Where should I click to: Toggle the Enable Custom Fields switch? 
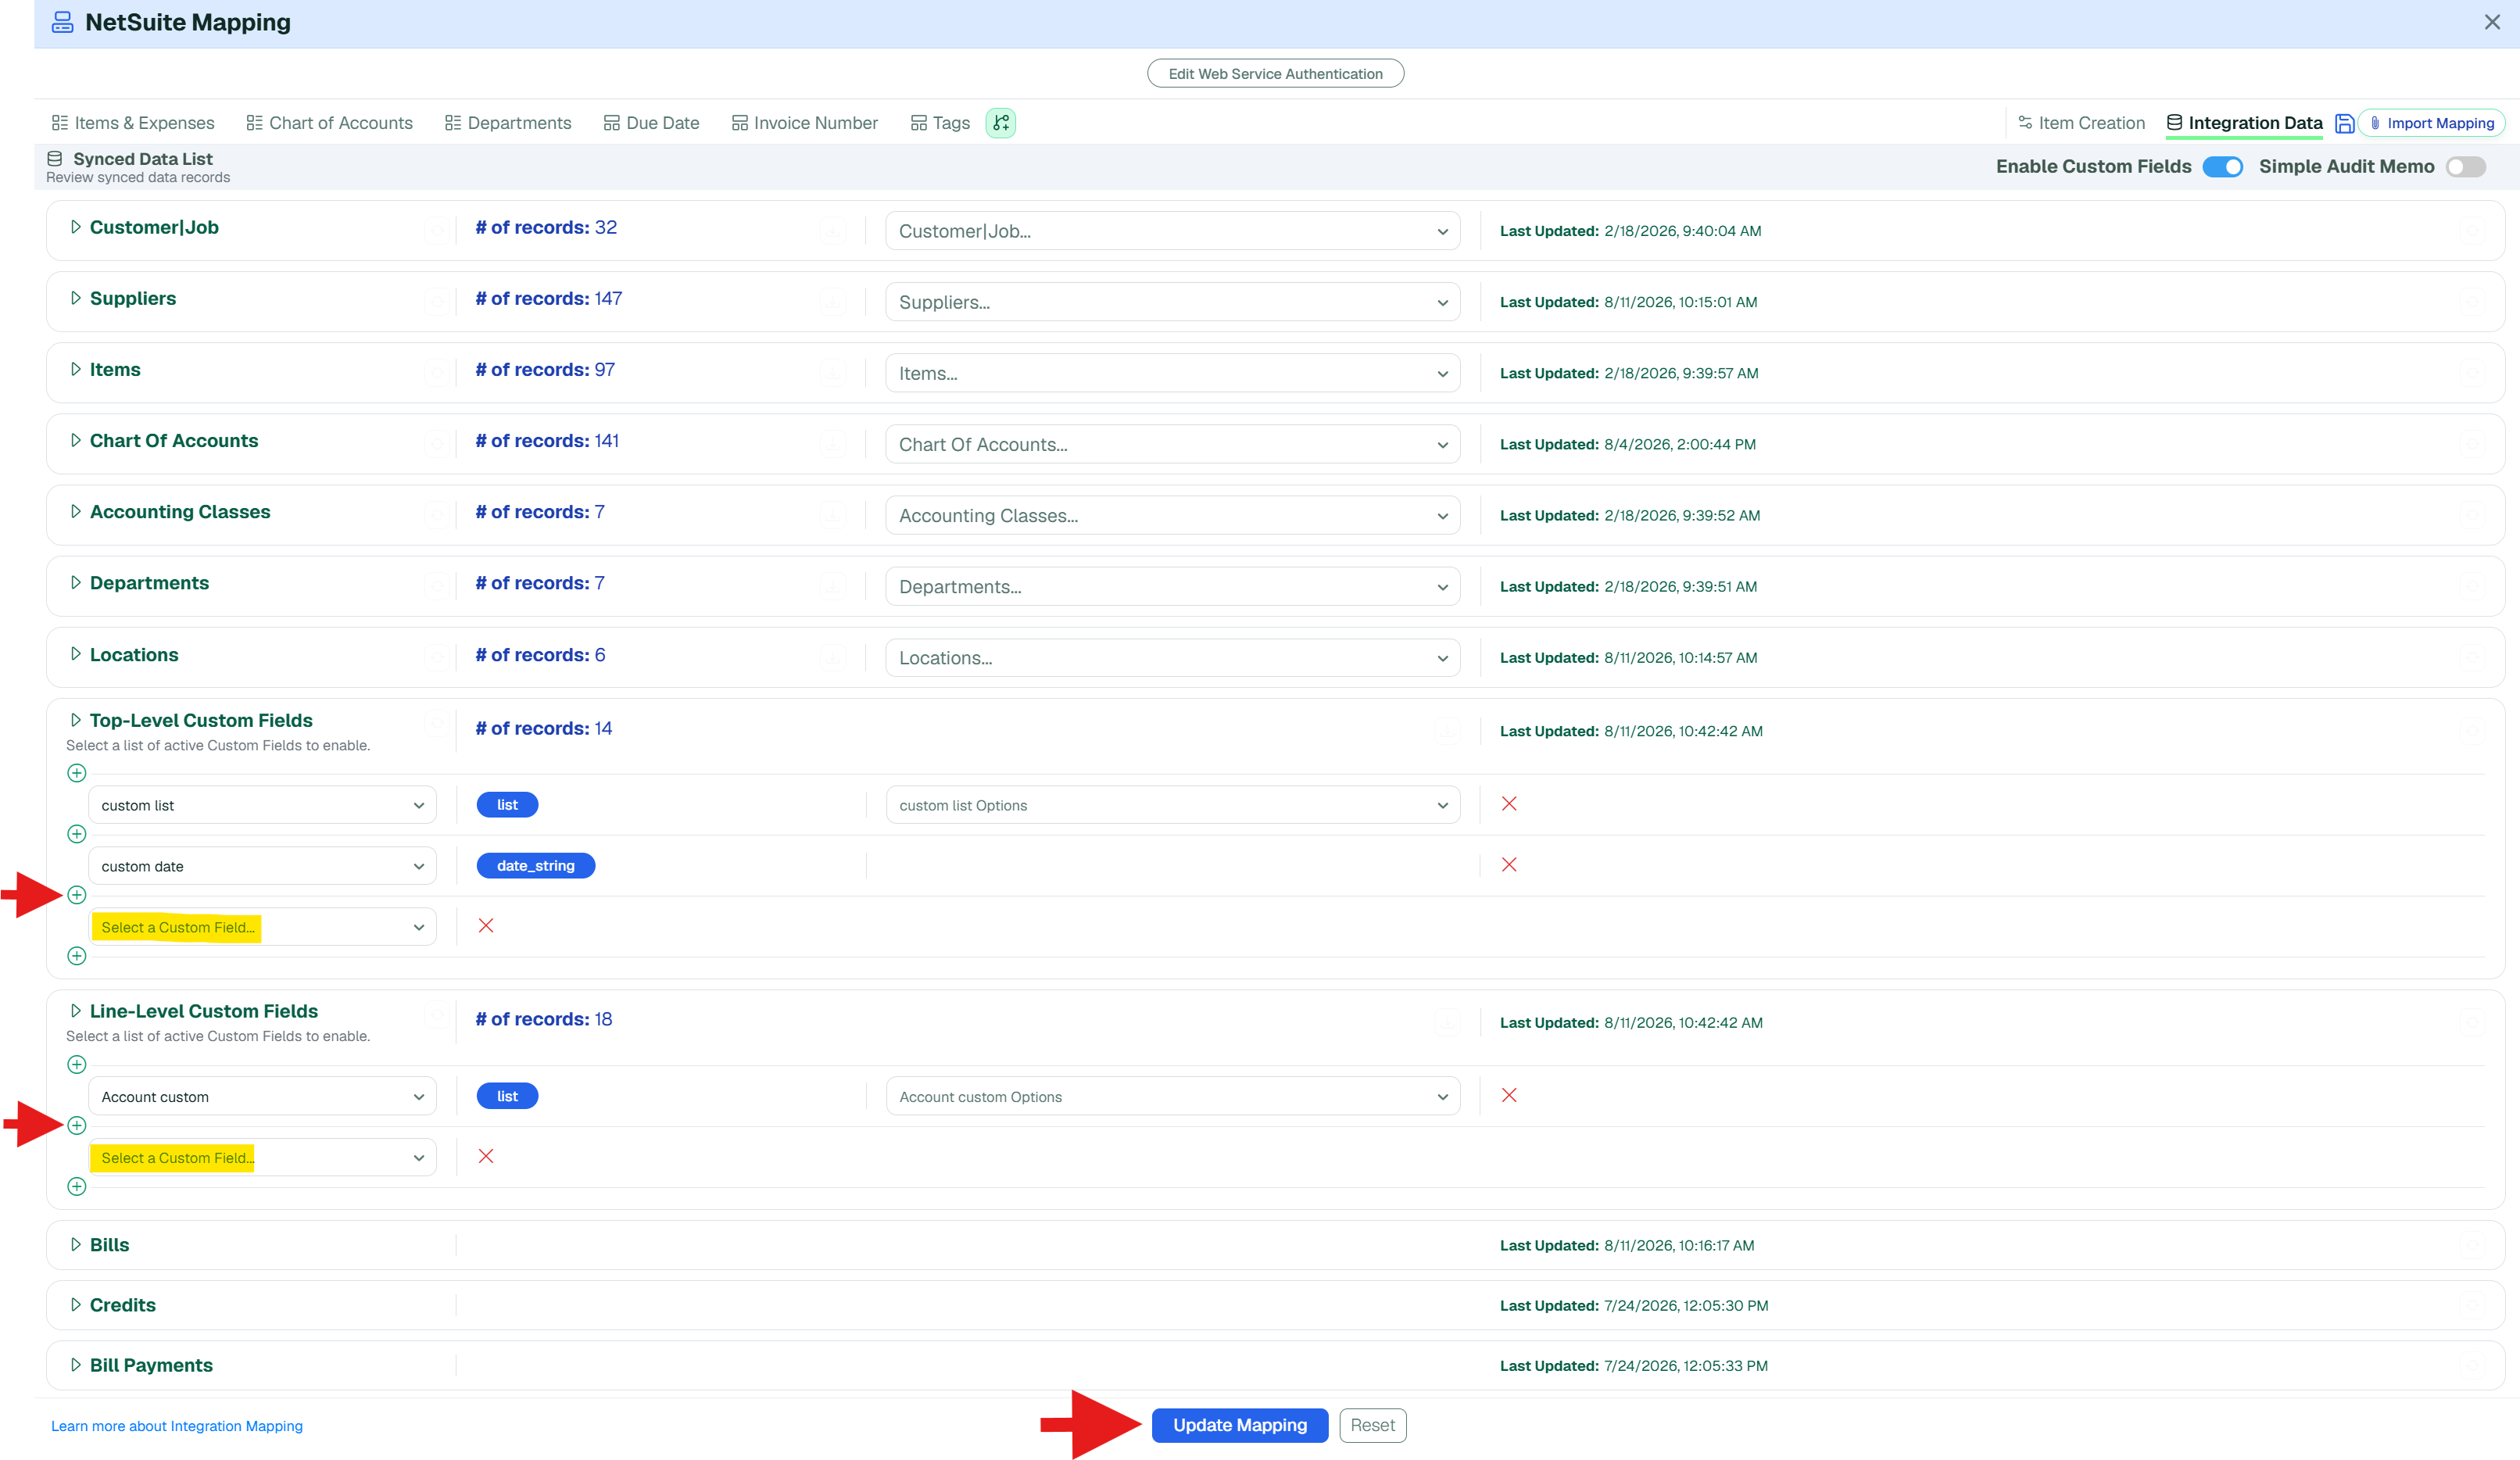coord(2222,167)
